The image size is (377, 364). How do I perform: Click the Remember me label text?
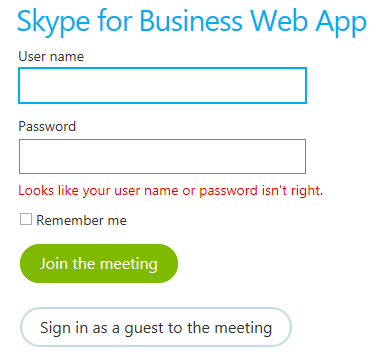(x=81, y=220)
